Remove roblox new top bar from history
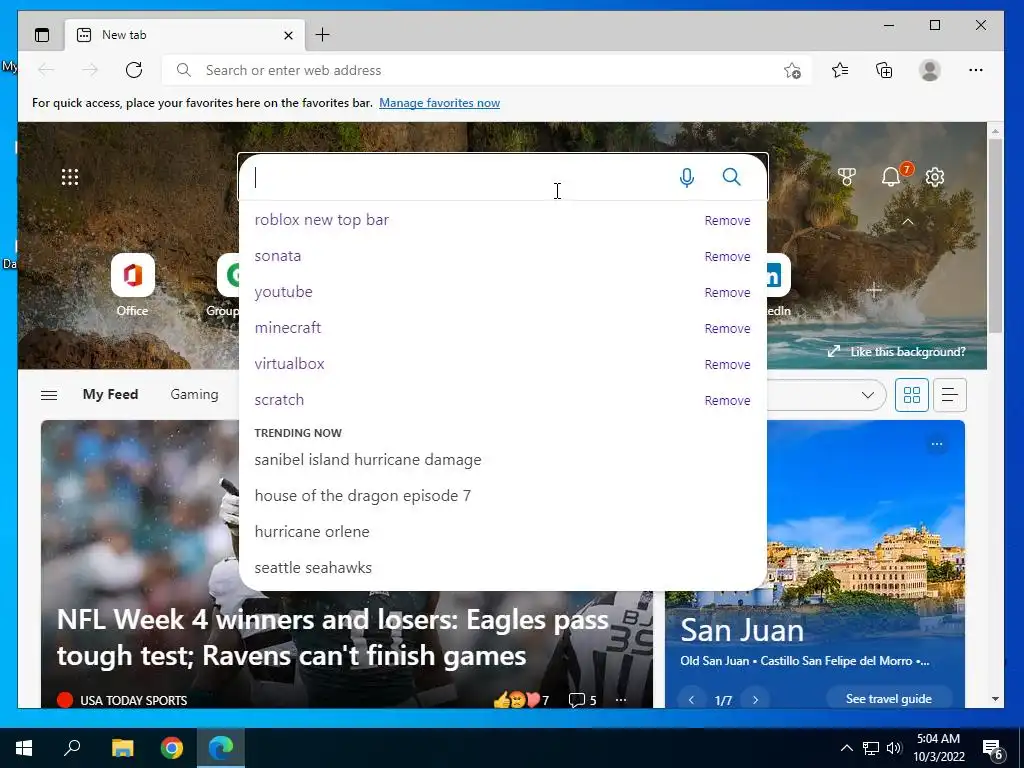 [727, 221]
